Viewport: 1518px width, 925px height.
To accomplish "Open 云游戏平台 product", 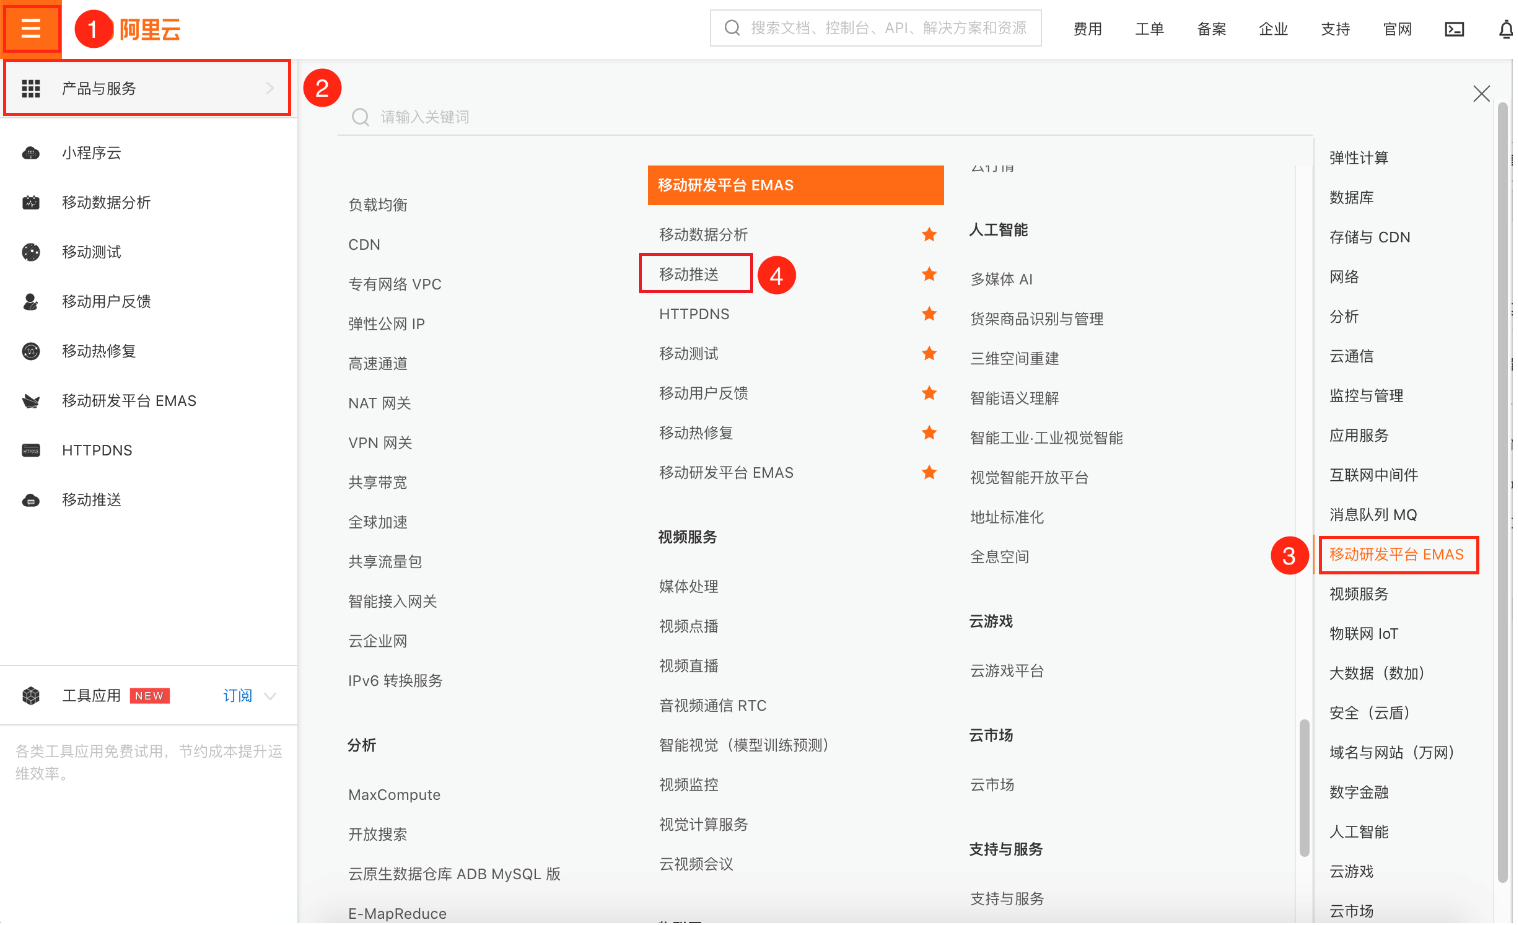I will (x=1007, y=671).
